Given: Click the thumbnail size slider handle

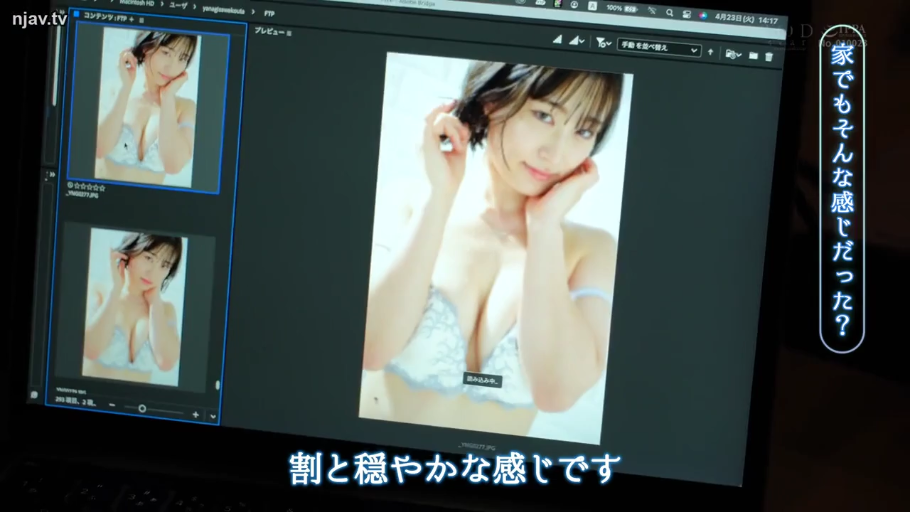Looking at the screenshot, I should pyautogui.click(x=142, y=408).
